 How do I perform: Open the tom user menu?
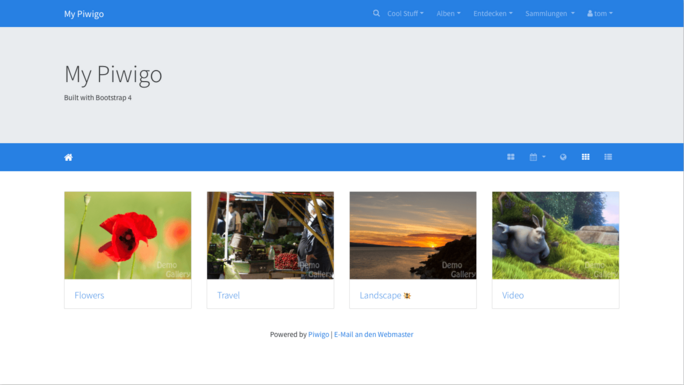tap(600, 14)
